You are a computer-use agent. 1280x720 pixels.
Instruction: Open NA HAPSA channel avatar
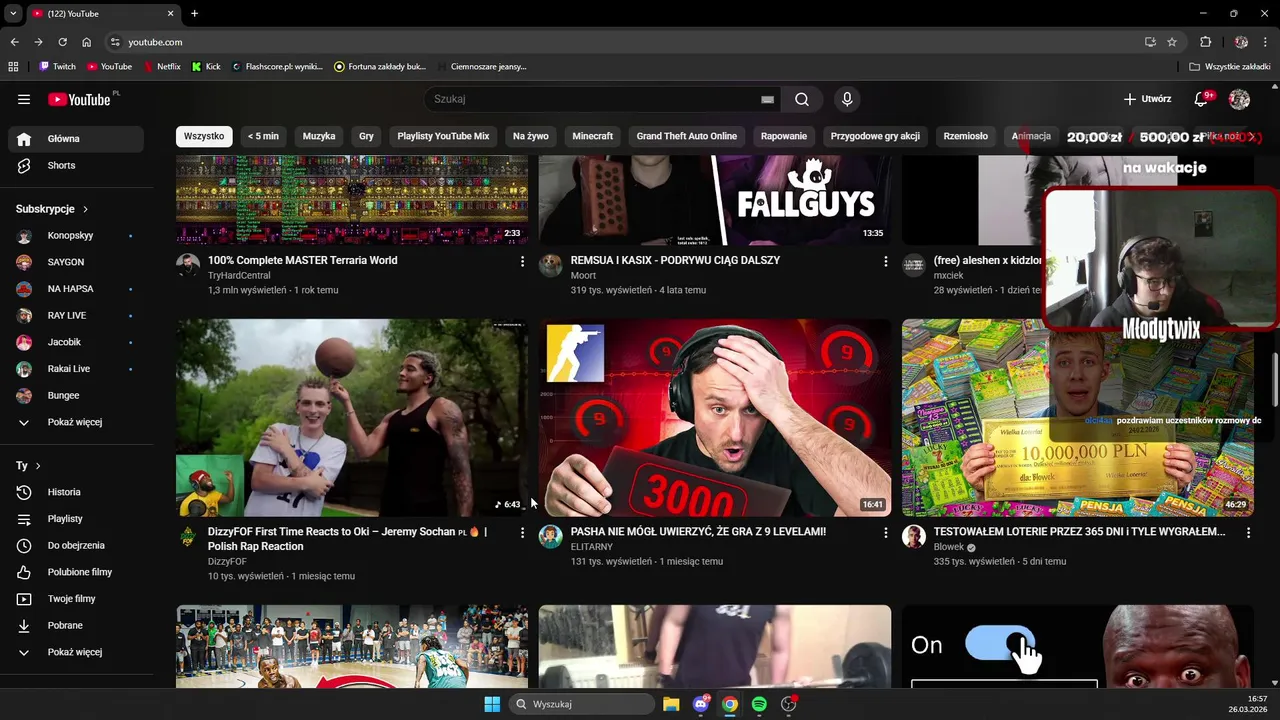24,289
